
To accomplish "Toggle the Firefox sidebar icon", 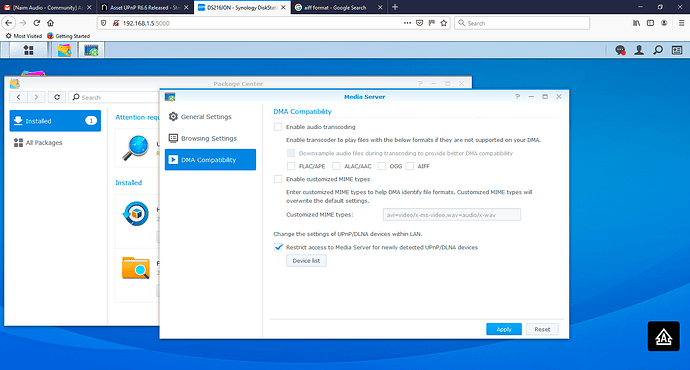I will pyautogui.click(x=650, y=23).
